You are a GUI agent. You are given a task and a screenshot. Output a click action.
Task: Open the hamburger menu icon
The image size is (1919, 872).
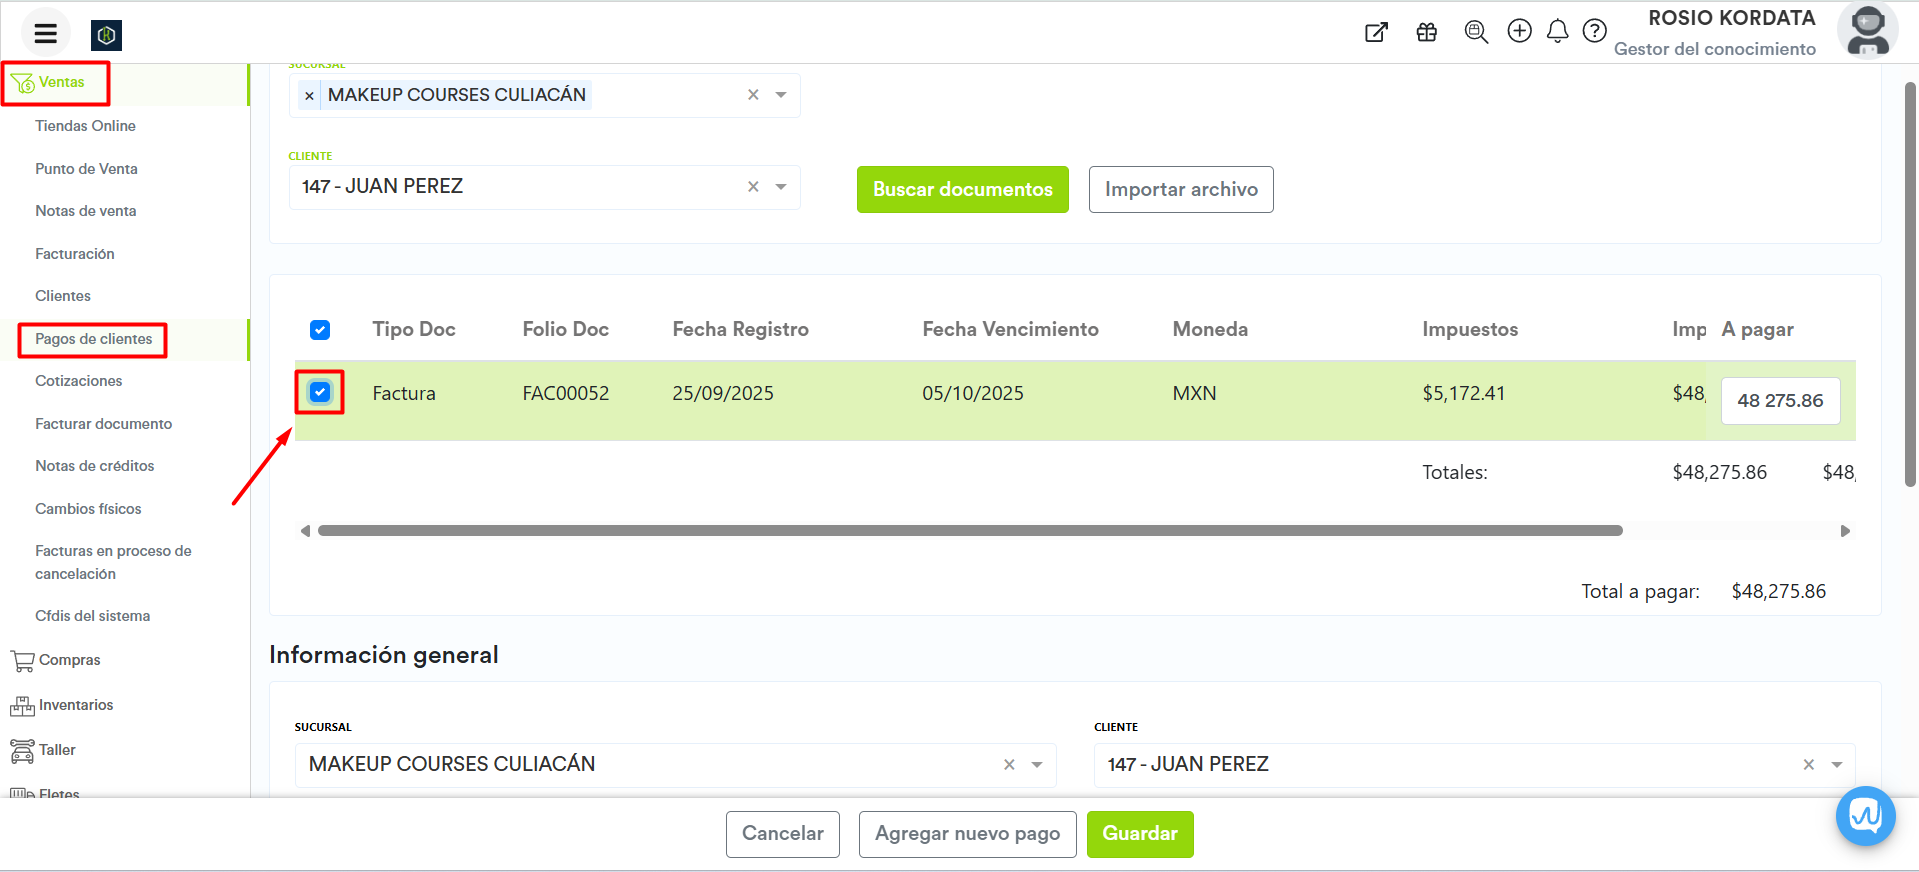(x=45, y=34)
